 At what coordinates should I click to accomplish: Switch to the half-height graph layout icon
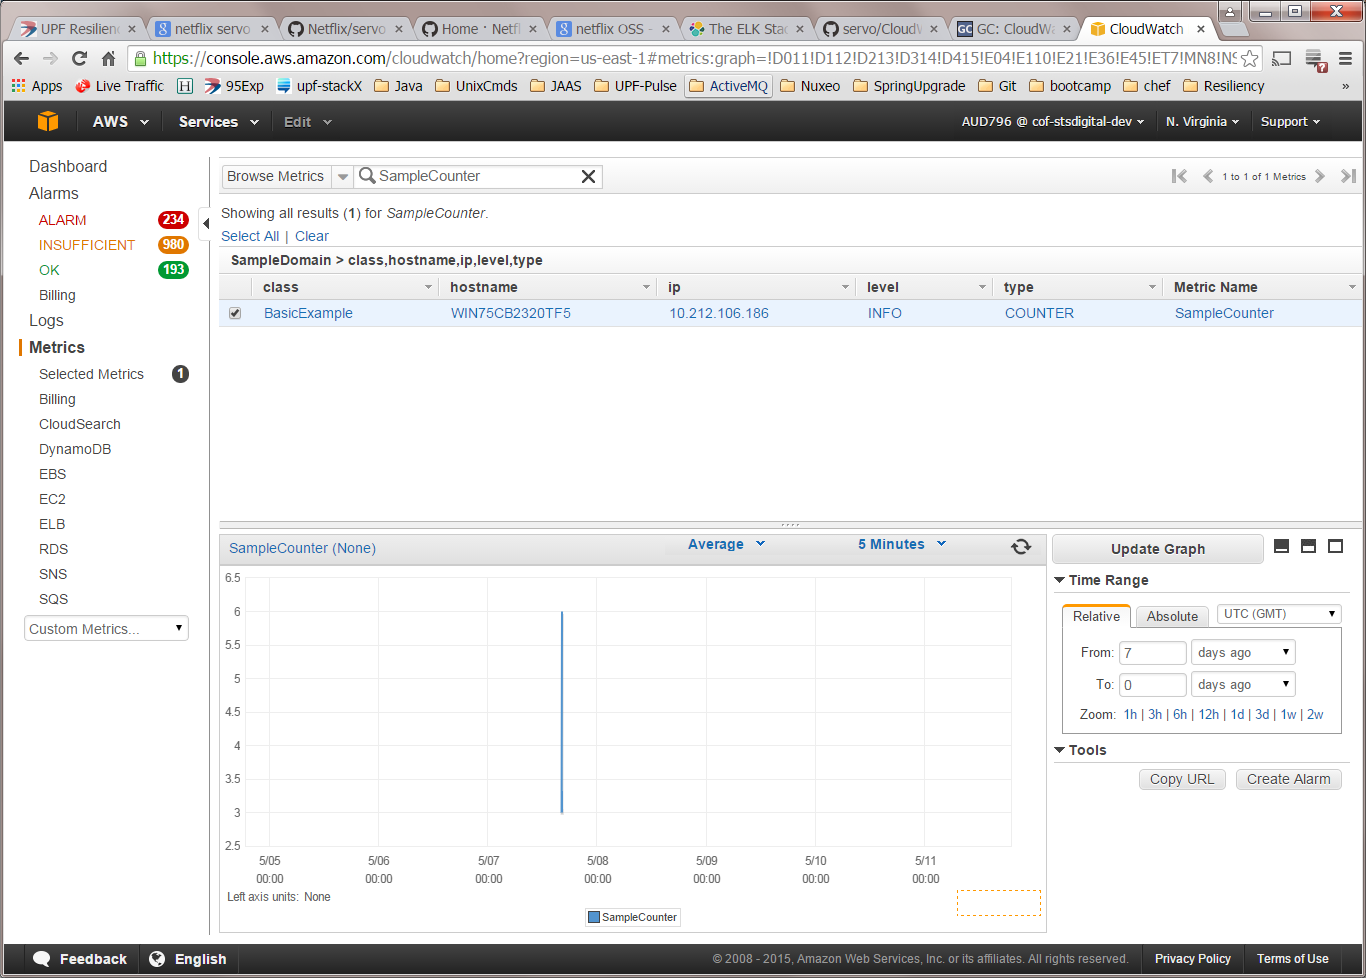point(1308,546)
